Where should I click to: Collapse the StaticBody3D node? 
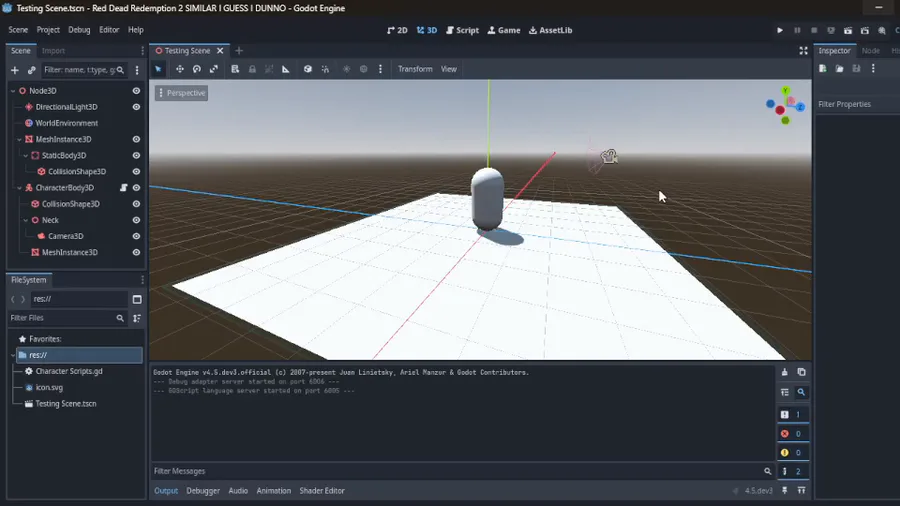click(x=26, y=155)
